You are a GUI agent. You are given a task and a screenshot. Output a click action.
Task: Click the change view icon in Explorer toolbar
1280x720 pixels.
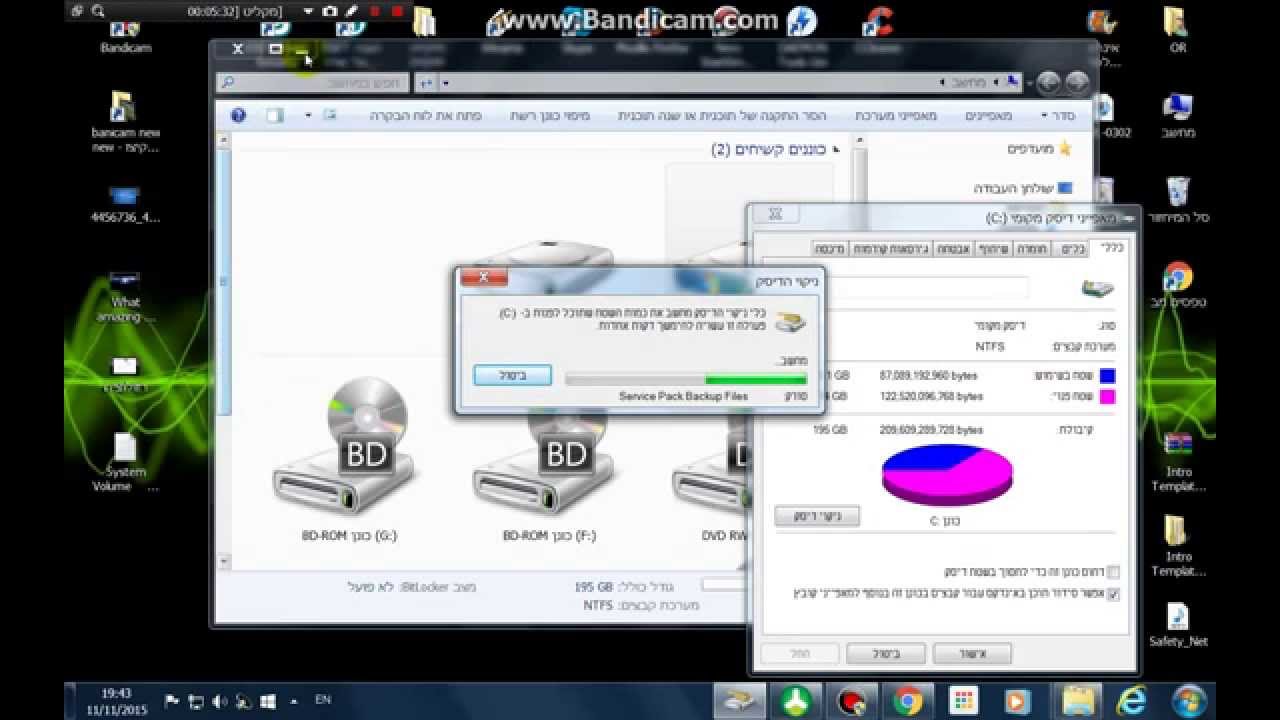point(330,116)
